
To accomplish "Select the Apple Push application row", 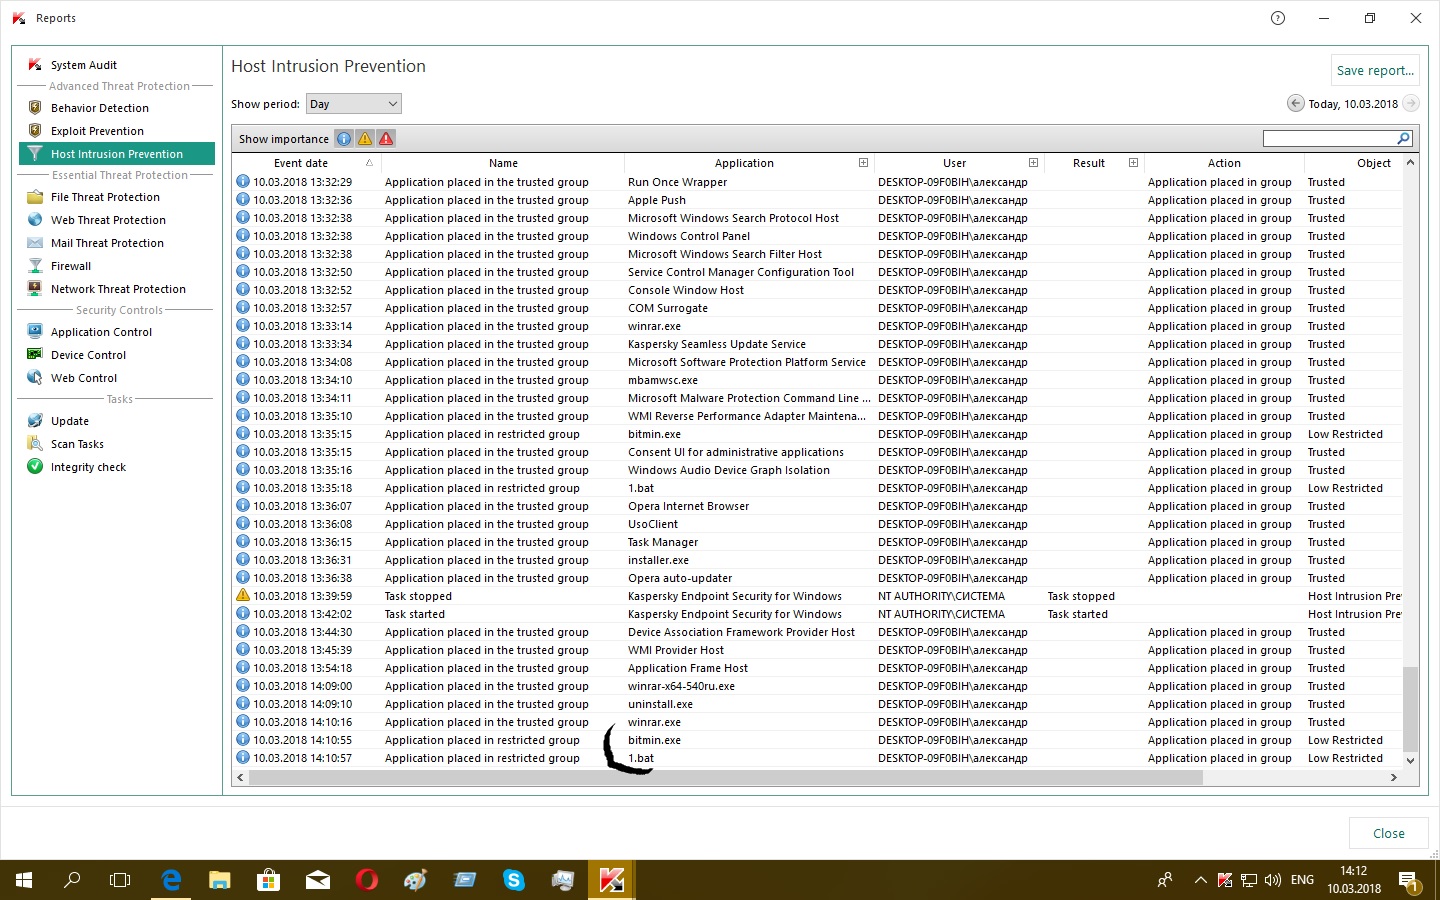I will pos(818,200).
